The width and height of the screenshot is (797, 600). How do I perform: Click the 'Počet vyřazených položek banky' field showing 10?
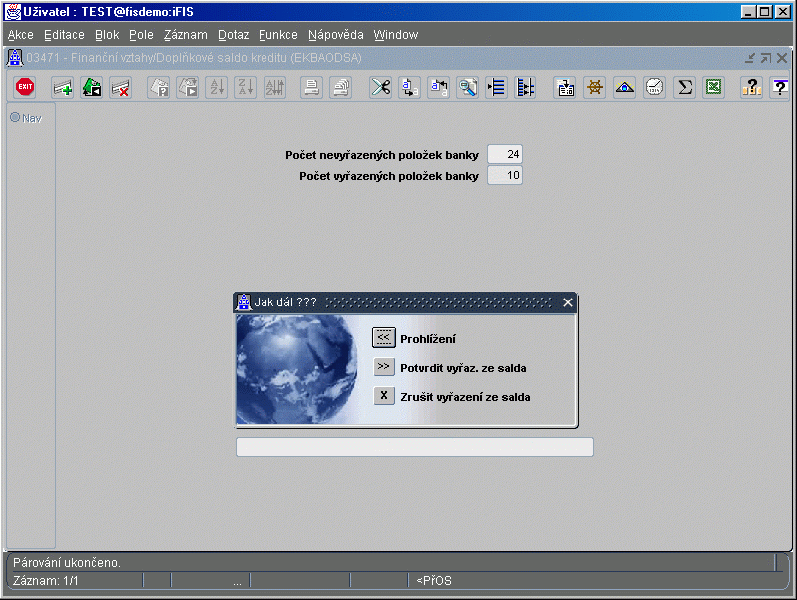[x=505, y=175]
